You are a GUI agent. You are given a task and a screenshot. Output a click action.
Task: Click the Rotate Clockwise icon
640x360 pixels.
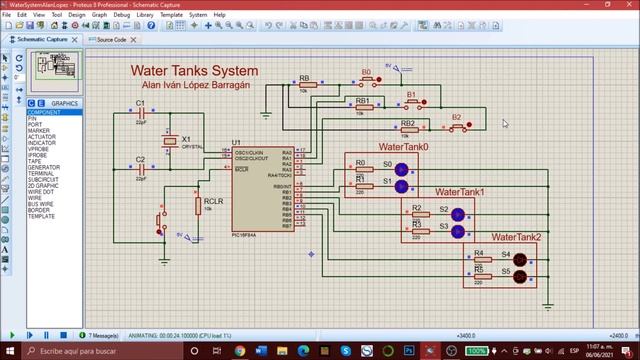[19, 58]
